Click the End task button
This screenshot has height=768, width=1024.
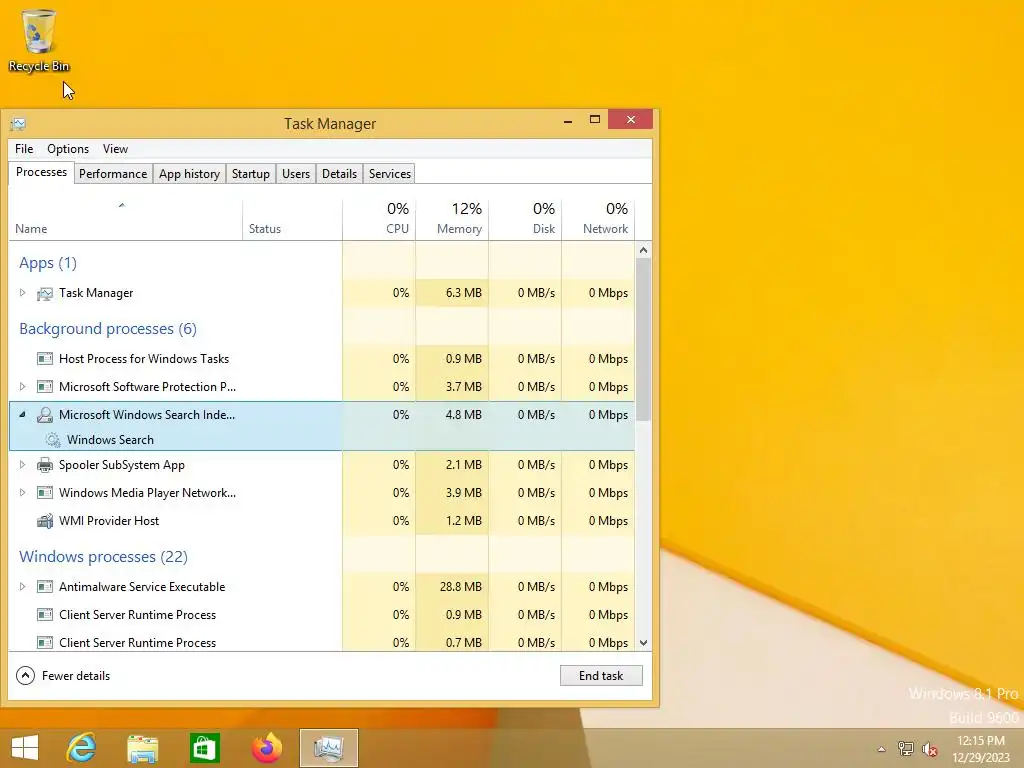point(601,676)
